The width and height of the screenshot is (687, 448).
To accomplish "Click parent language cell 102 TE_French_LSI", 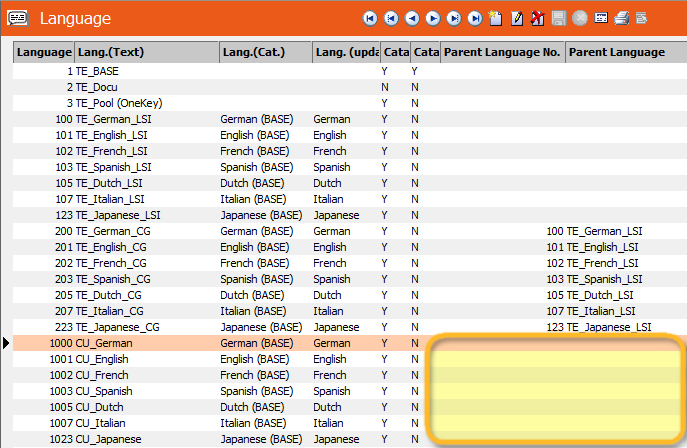I will point(592,263).
